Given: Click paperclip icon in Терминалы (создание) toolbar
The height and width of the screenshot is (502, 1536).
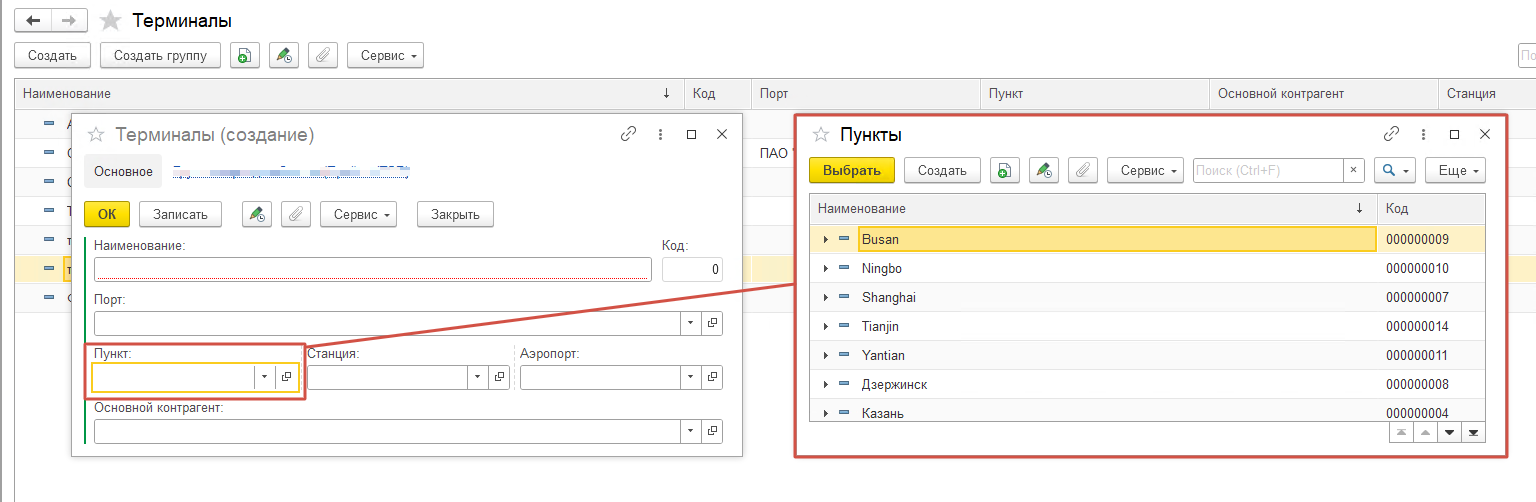Looking at the screenshot, I should point(296,214).
